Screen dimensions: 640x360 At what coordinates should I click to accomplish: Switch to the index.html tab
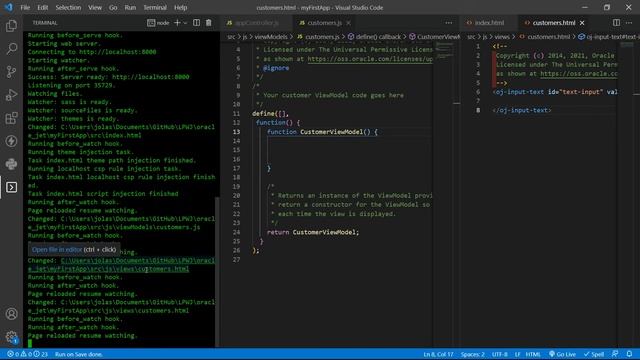pyautogui.click(x=489, y=23)
